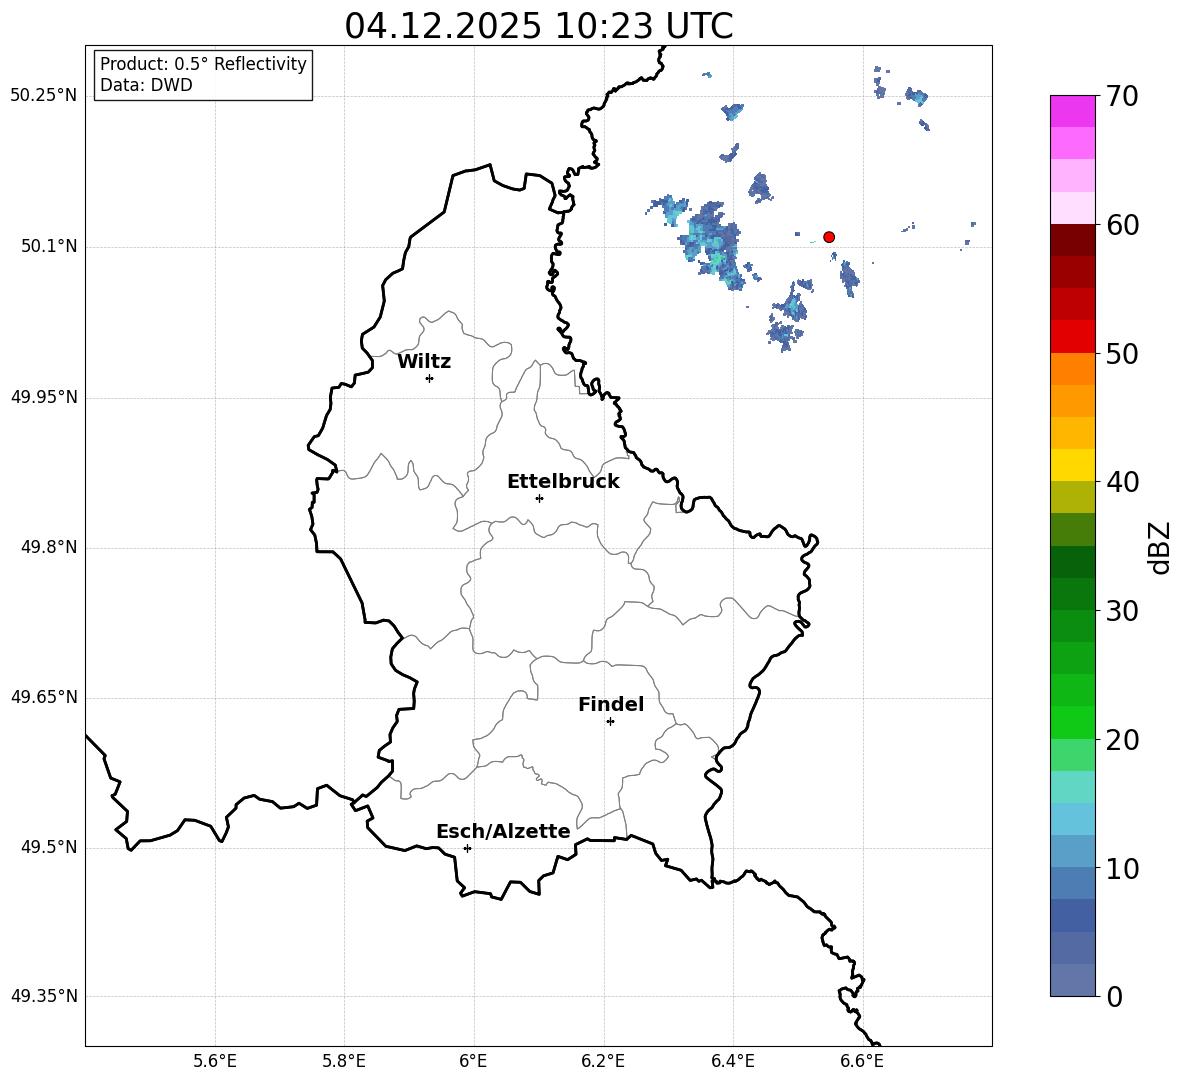Click the yellow colorbar segment above 40

[x=1073, y=465]
